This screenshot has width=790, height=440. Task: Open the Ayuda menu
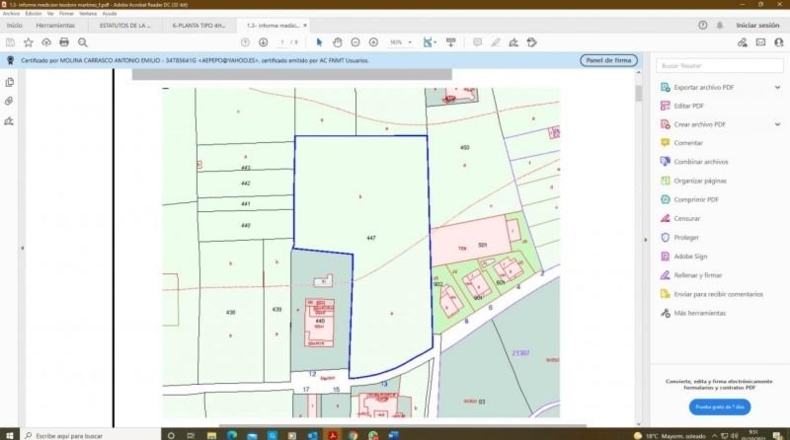tap(109, 14)
